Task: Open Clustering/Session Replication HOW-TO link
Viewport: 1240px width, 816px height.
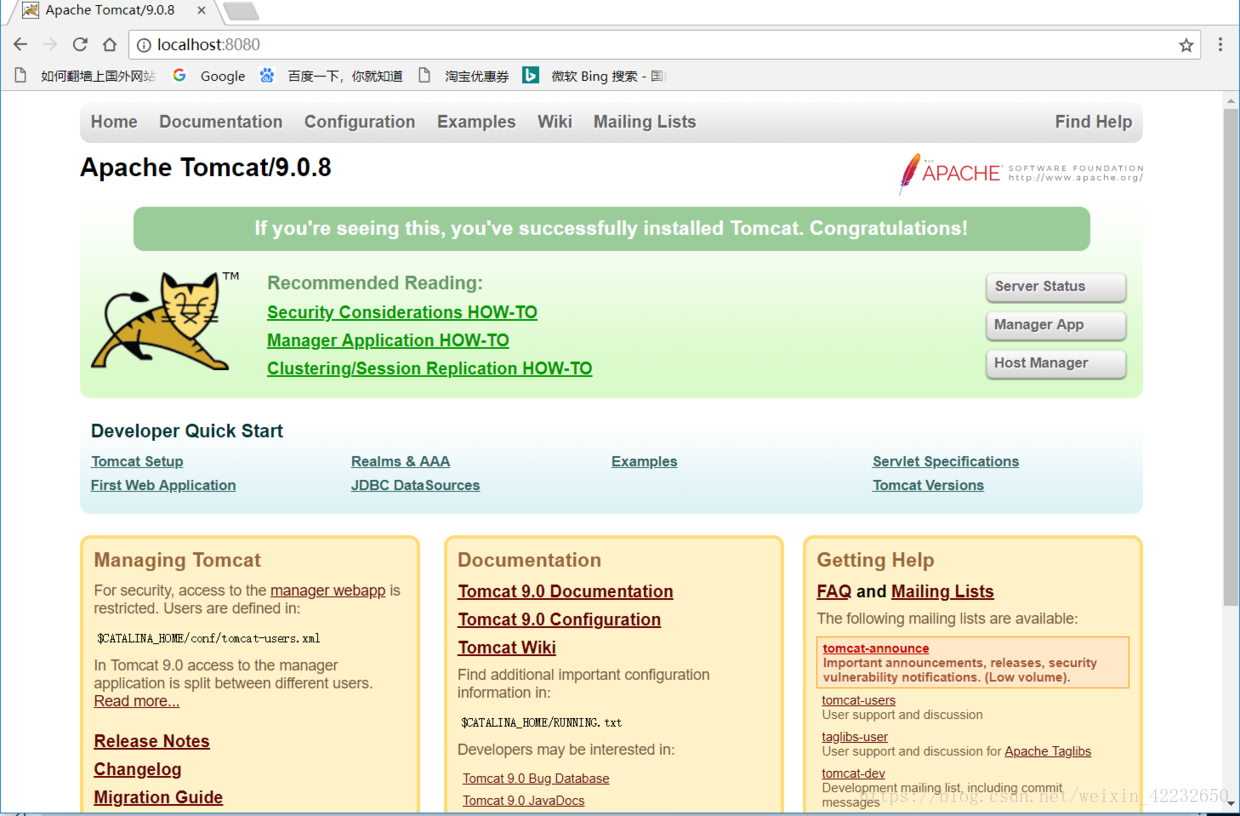Action: (x=430, y=369)
